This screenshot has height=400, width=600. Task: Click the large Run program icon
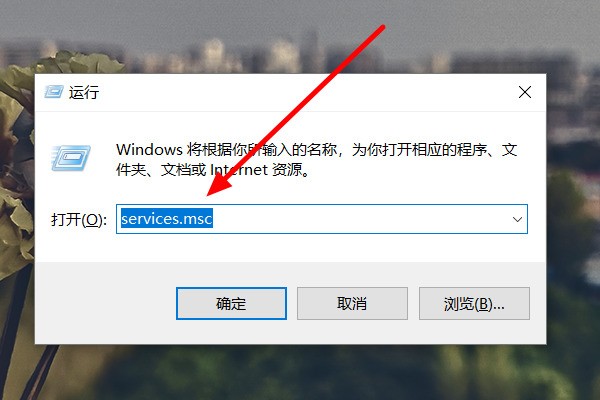click(71, 158)
